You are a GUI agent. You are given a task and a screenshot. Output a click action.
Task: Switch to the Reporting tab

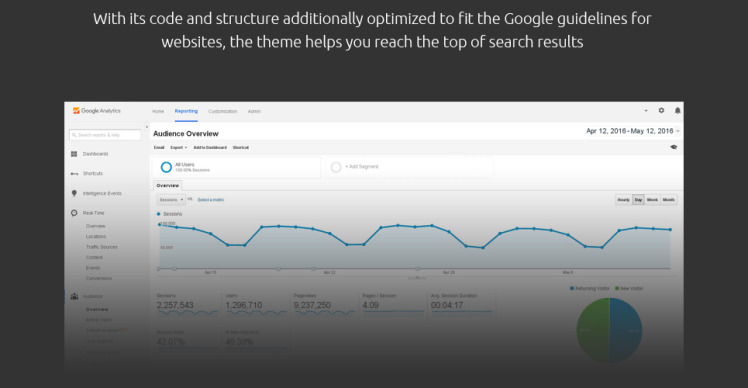186,111
